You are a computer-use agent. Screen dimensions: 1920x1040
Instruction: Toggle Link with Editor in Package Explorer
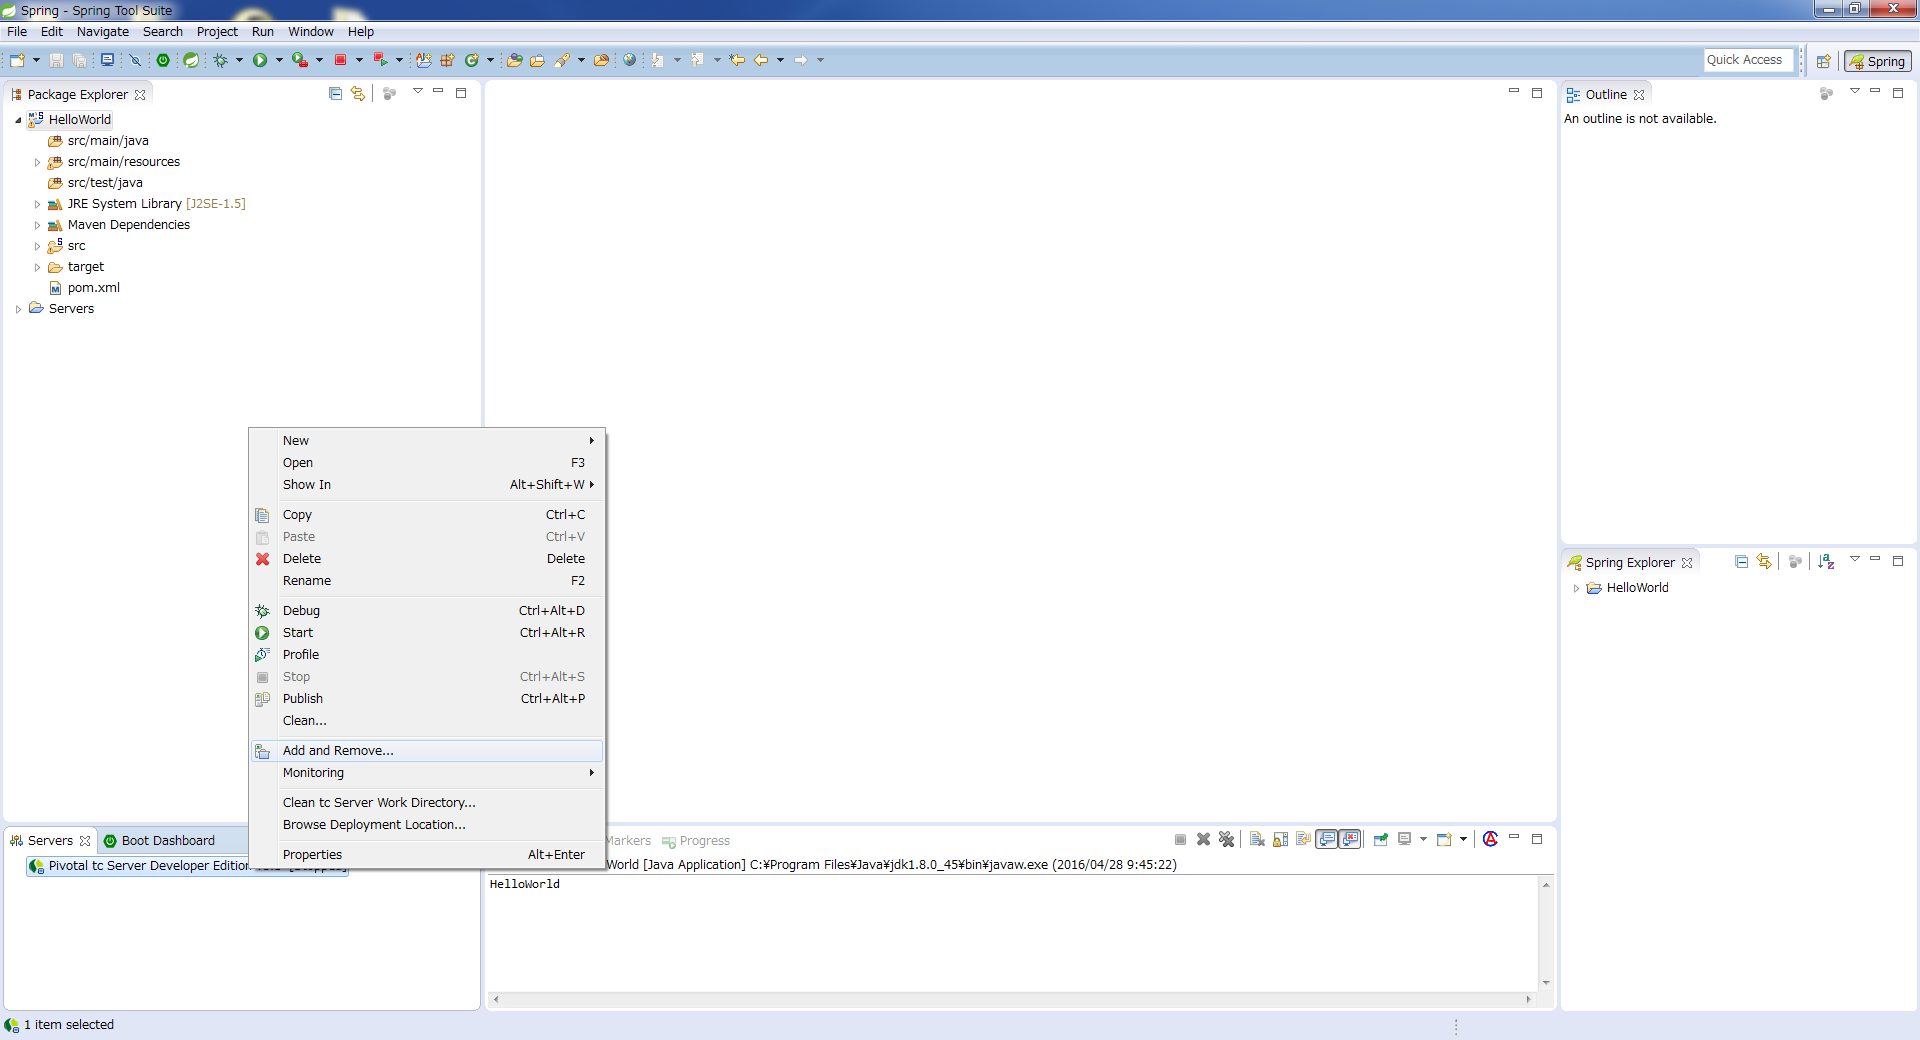pyautogui.click(x=358, y=94)
